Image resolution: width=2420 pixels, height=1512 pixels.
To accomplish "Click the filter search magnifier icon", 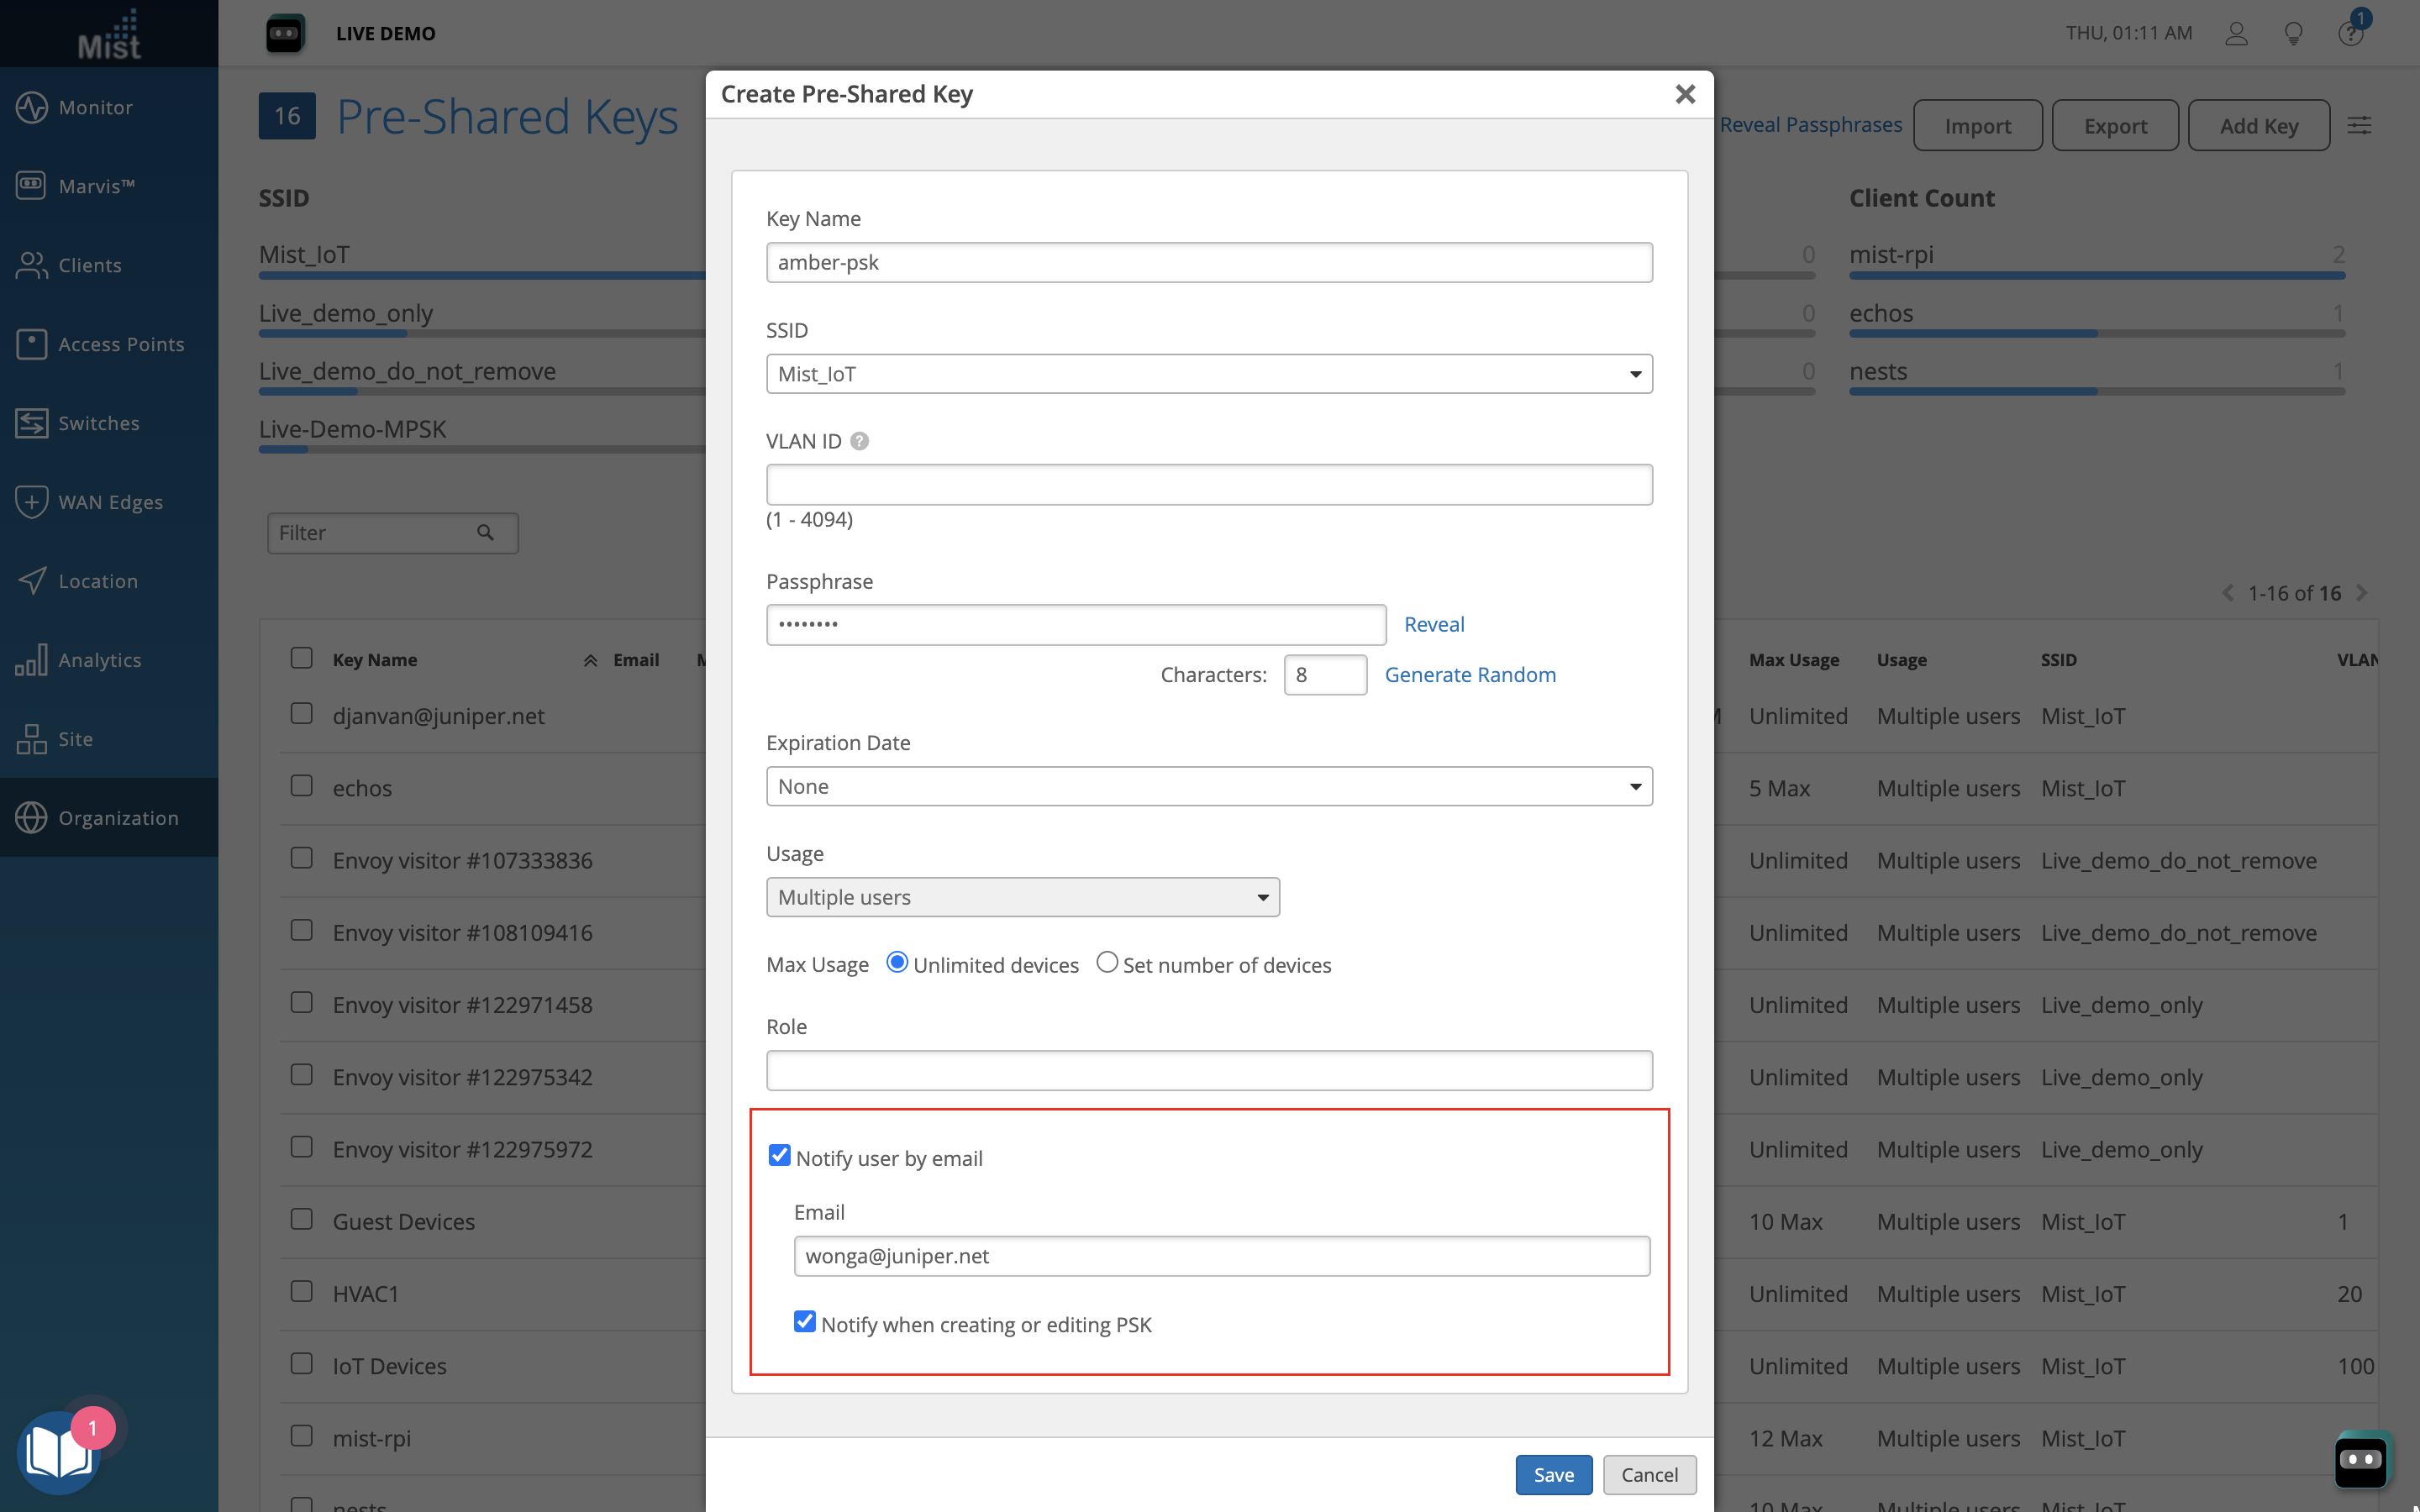I will coord(485,533).
